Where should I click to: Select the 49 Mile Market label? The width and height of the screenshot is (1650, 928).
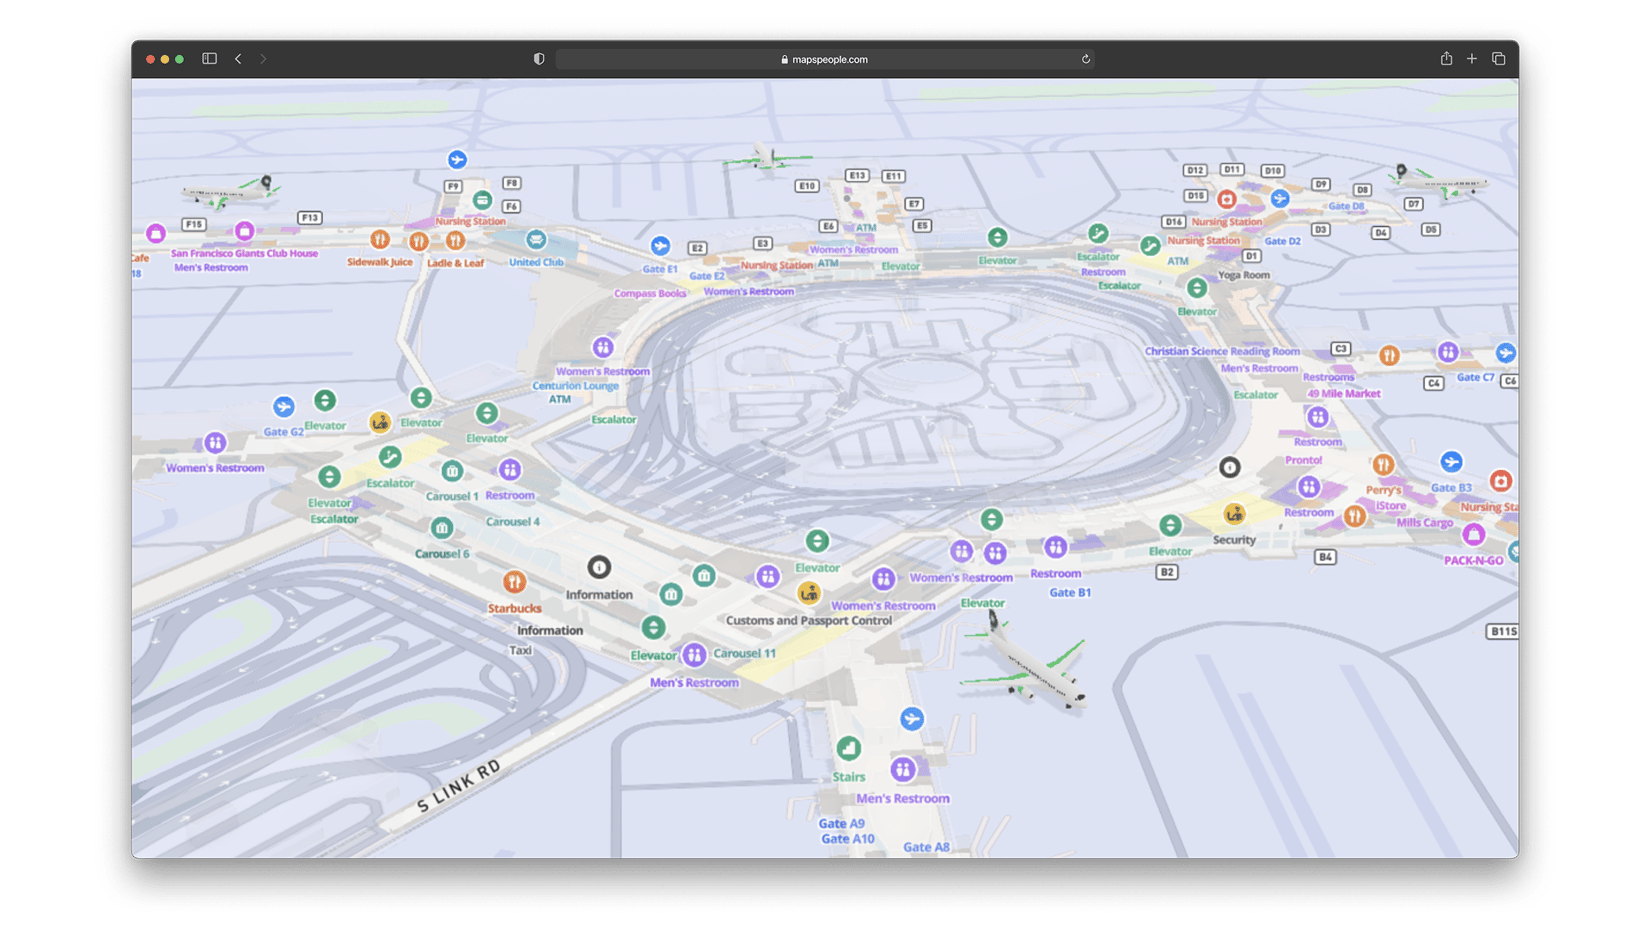coord(1343,394)
